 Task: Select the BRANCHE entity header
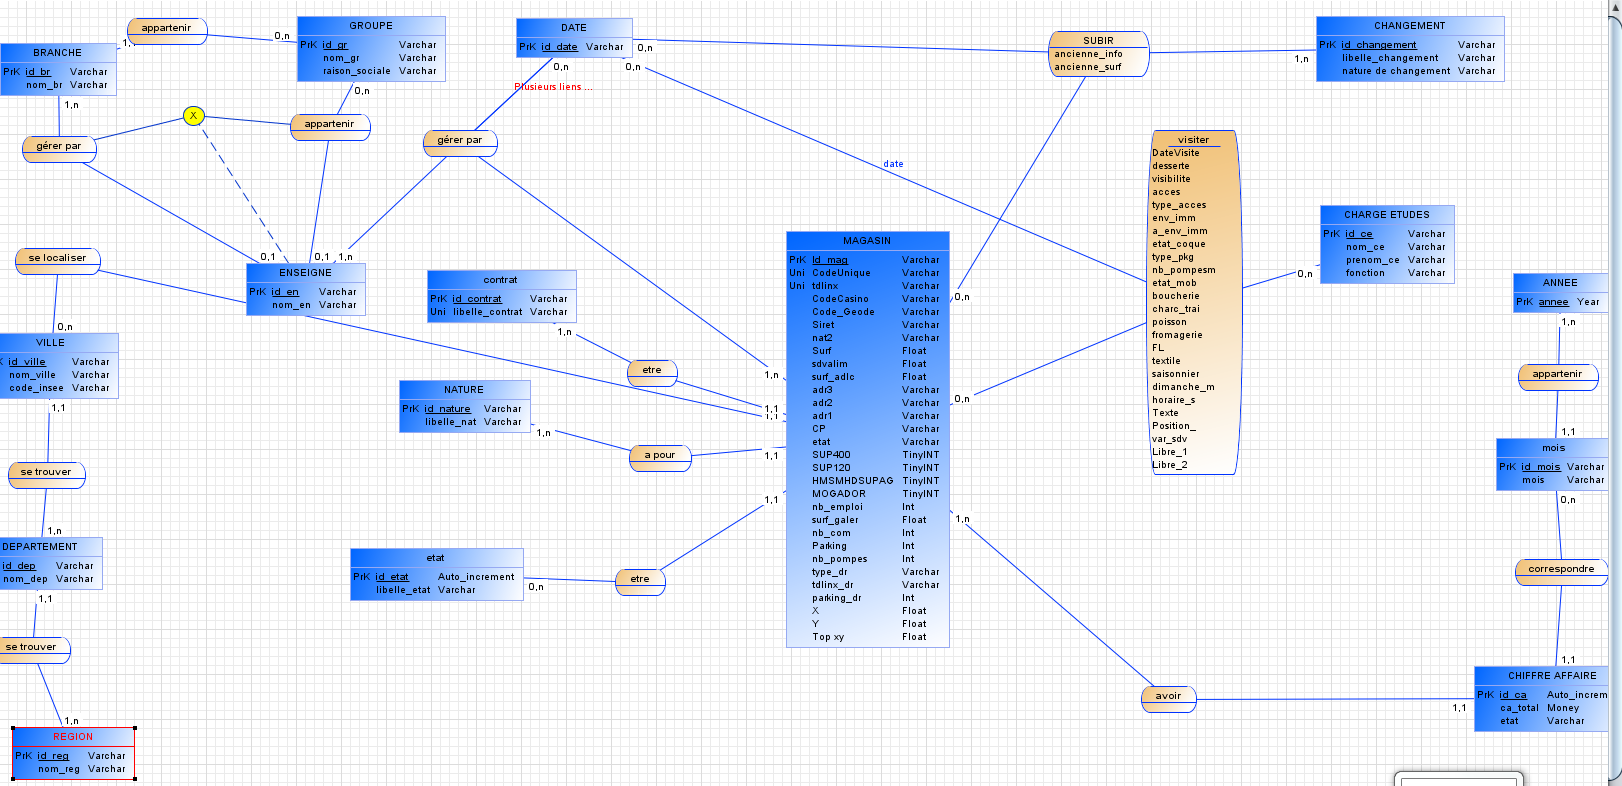(x=58, y=53)
